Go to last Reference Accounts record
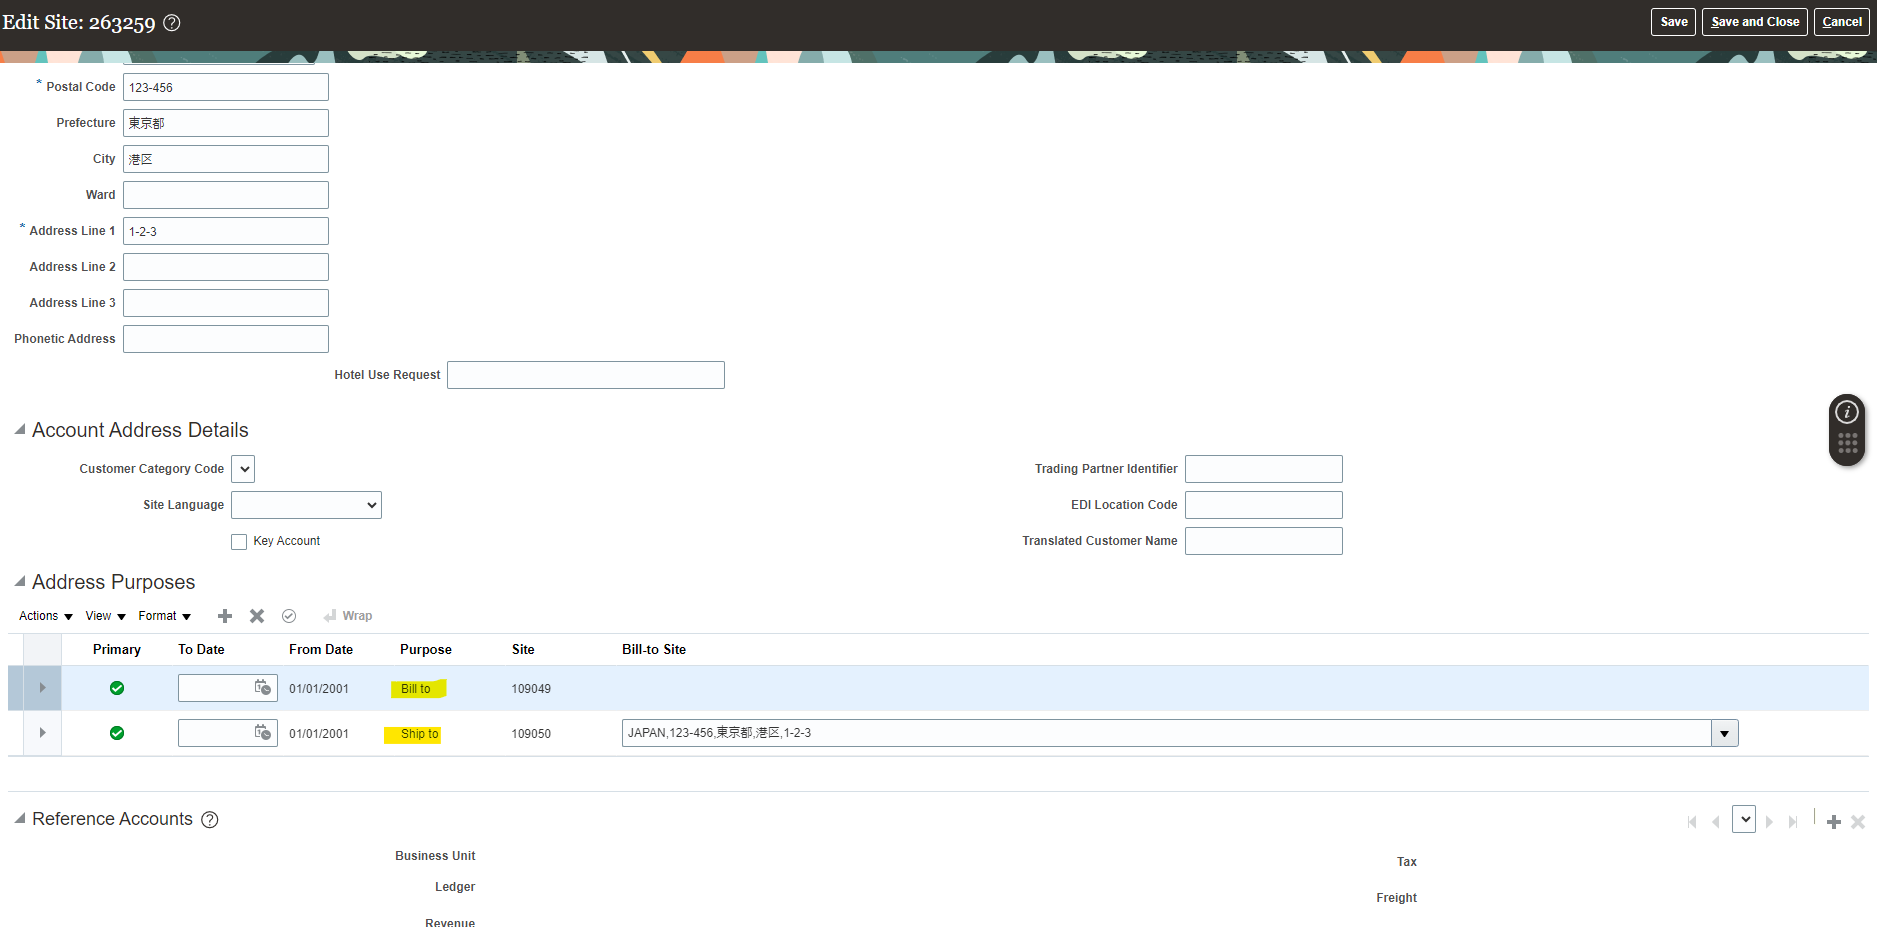This screenshot has width=1877, height=927. coord(1793,822)
